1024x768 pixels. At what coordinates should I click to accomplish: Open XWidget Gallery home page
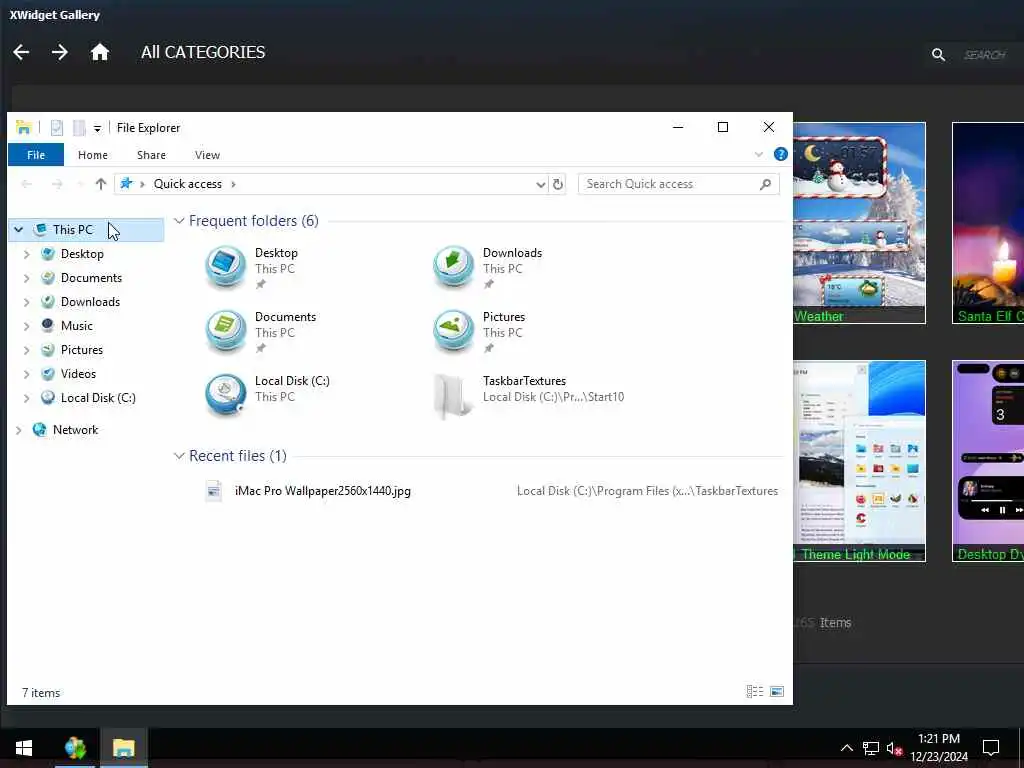click(99, 52)
